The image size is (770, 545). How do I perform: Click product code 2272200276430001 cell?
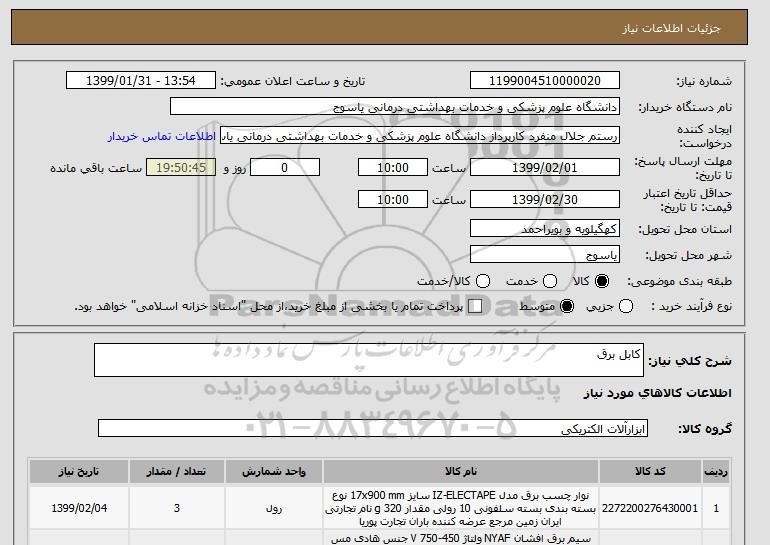click(x=650, y=508)
